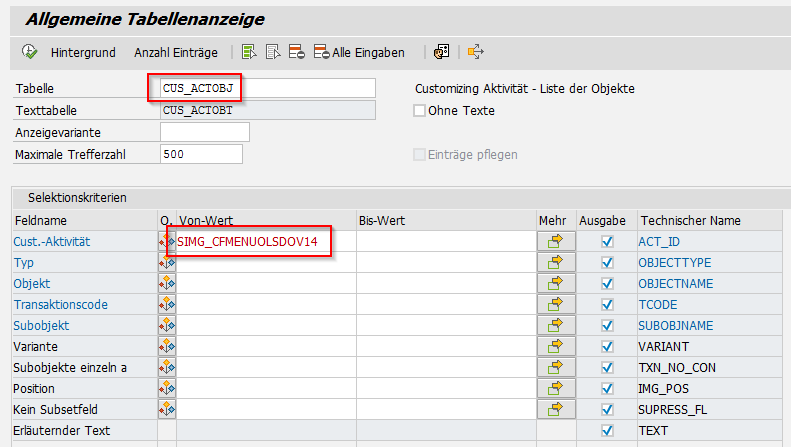791x447 pixels.
Task: Click the green list selection fields icon
Action: (249, 51)
